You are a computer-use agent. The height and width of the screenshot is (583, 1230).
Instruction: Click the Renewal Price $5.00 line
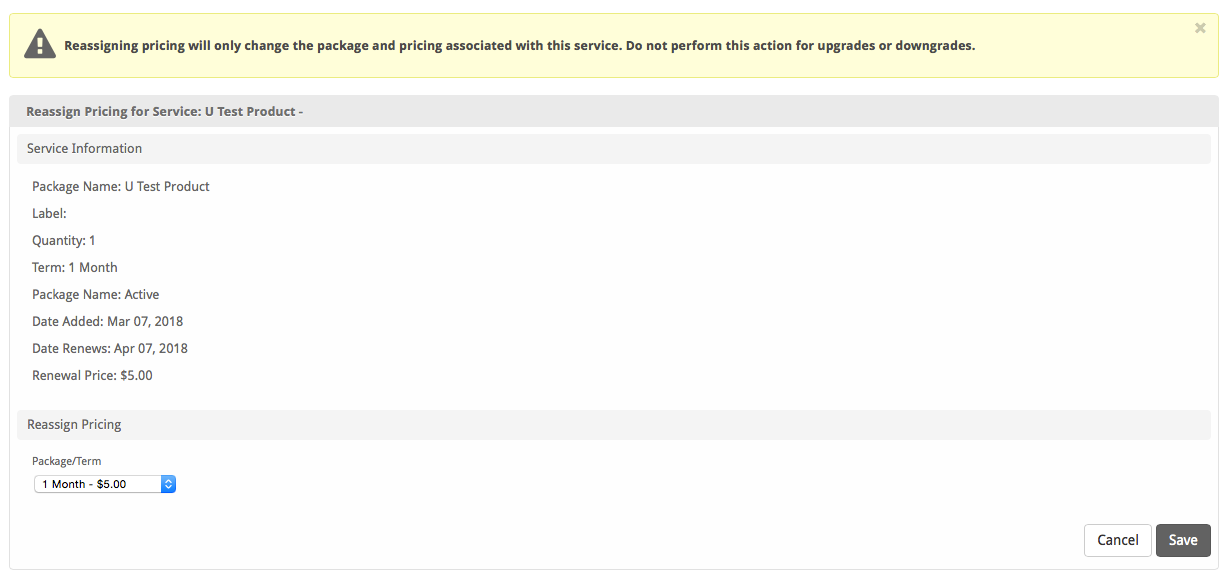coord(92,375)
